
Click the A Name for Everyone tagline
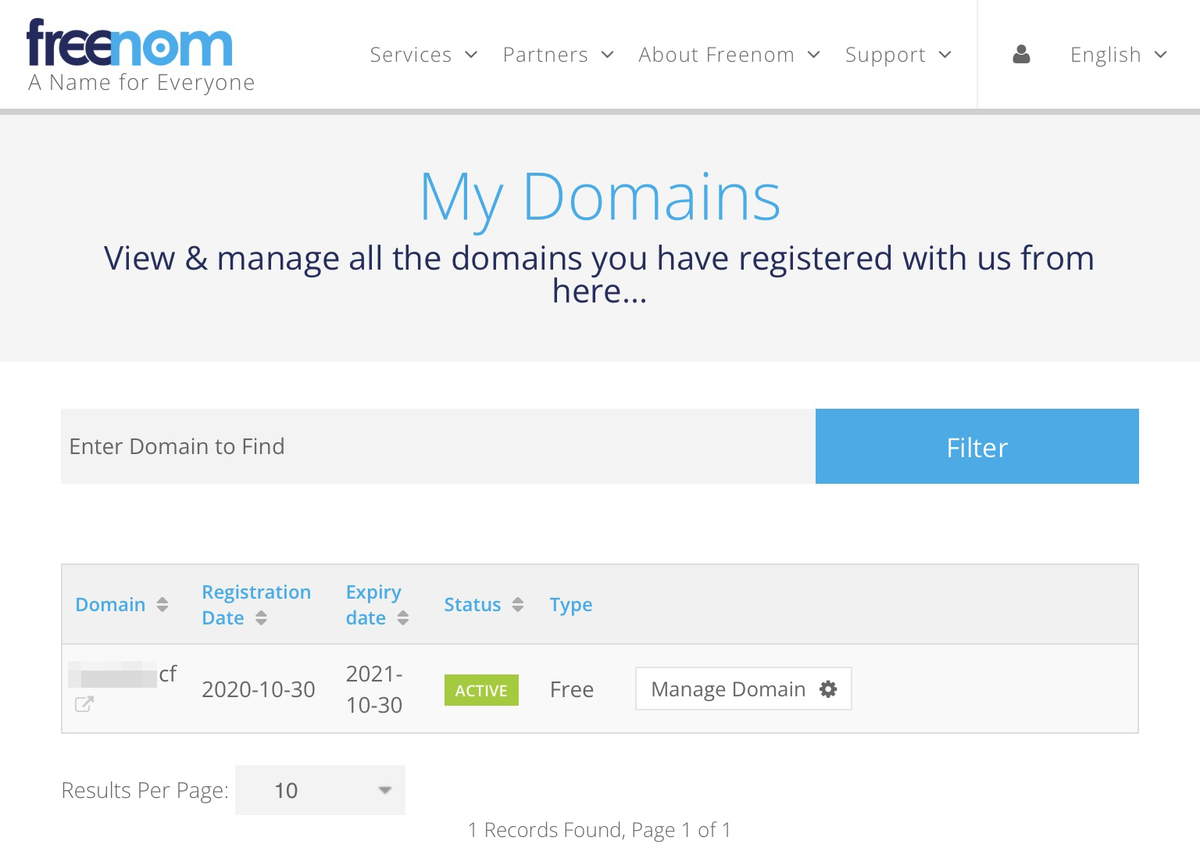pos(141,83)
